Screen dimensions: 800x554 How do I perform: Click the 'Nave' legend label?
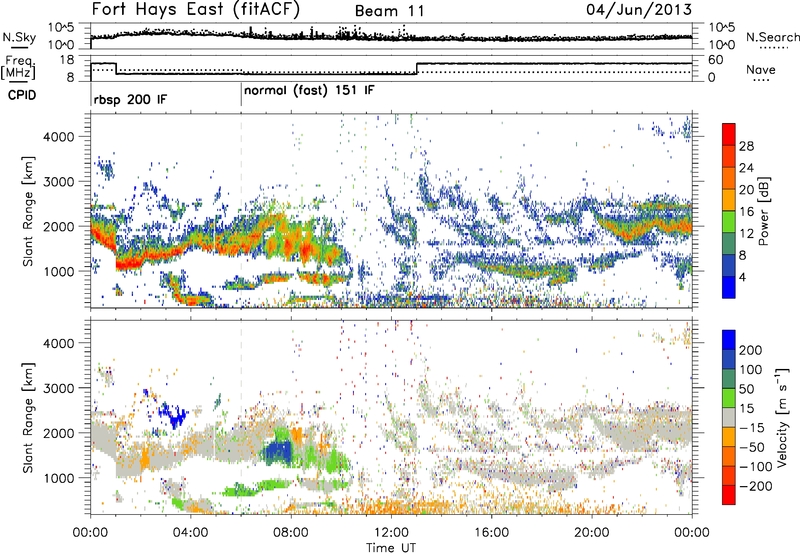point(761,70)
